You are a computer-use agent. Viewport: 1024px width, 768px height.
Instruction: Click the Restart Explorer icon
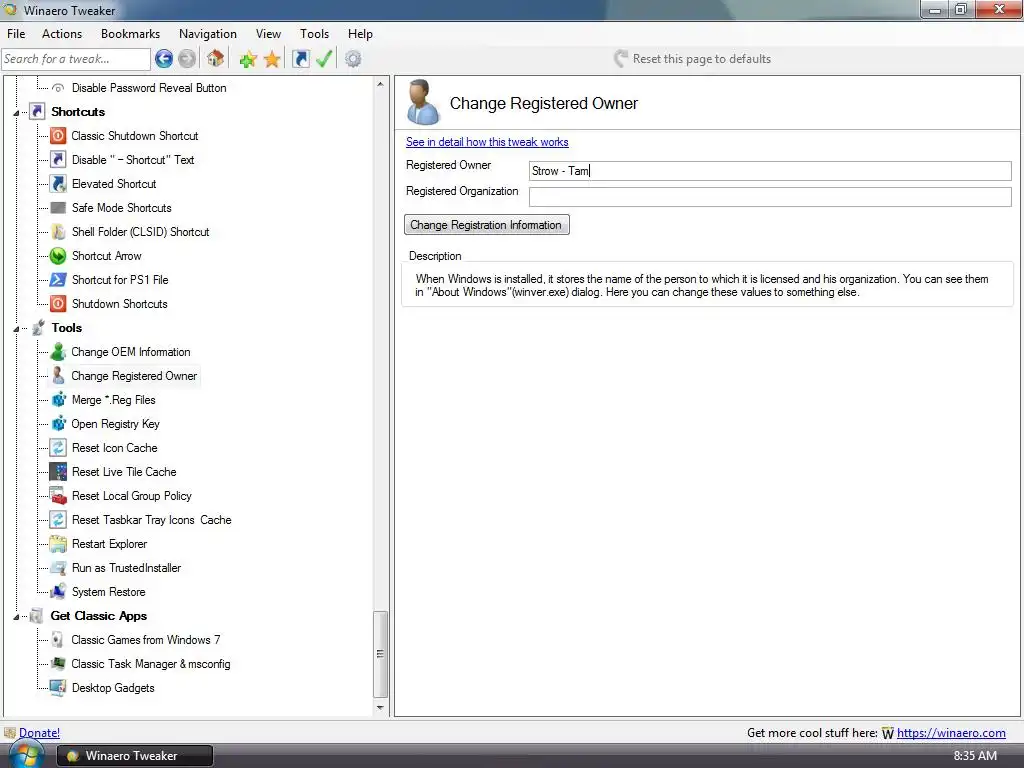click(x=58, y=544)
